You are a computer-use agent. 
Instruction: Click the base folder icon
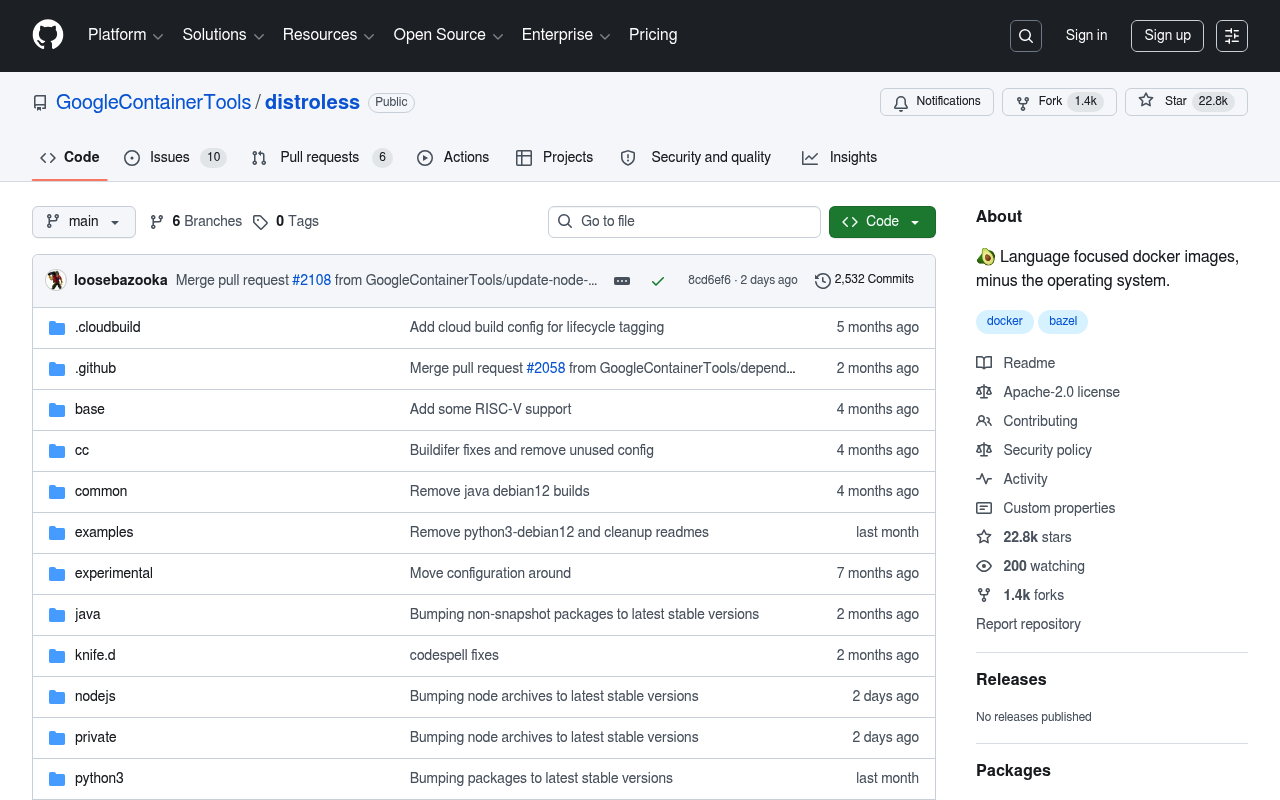point(57,410)
